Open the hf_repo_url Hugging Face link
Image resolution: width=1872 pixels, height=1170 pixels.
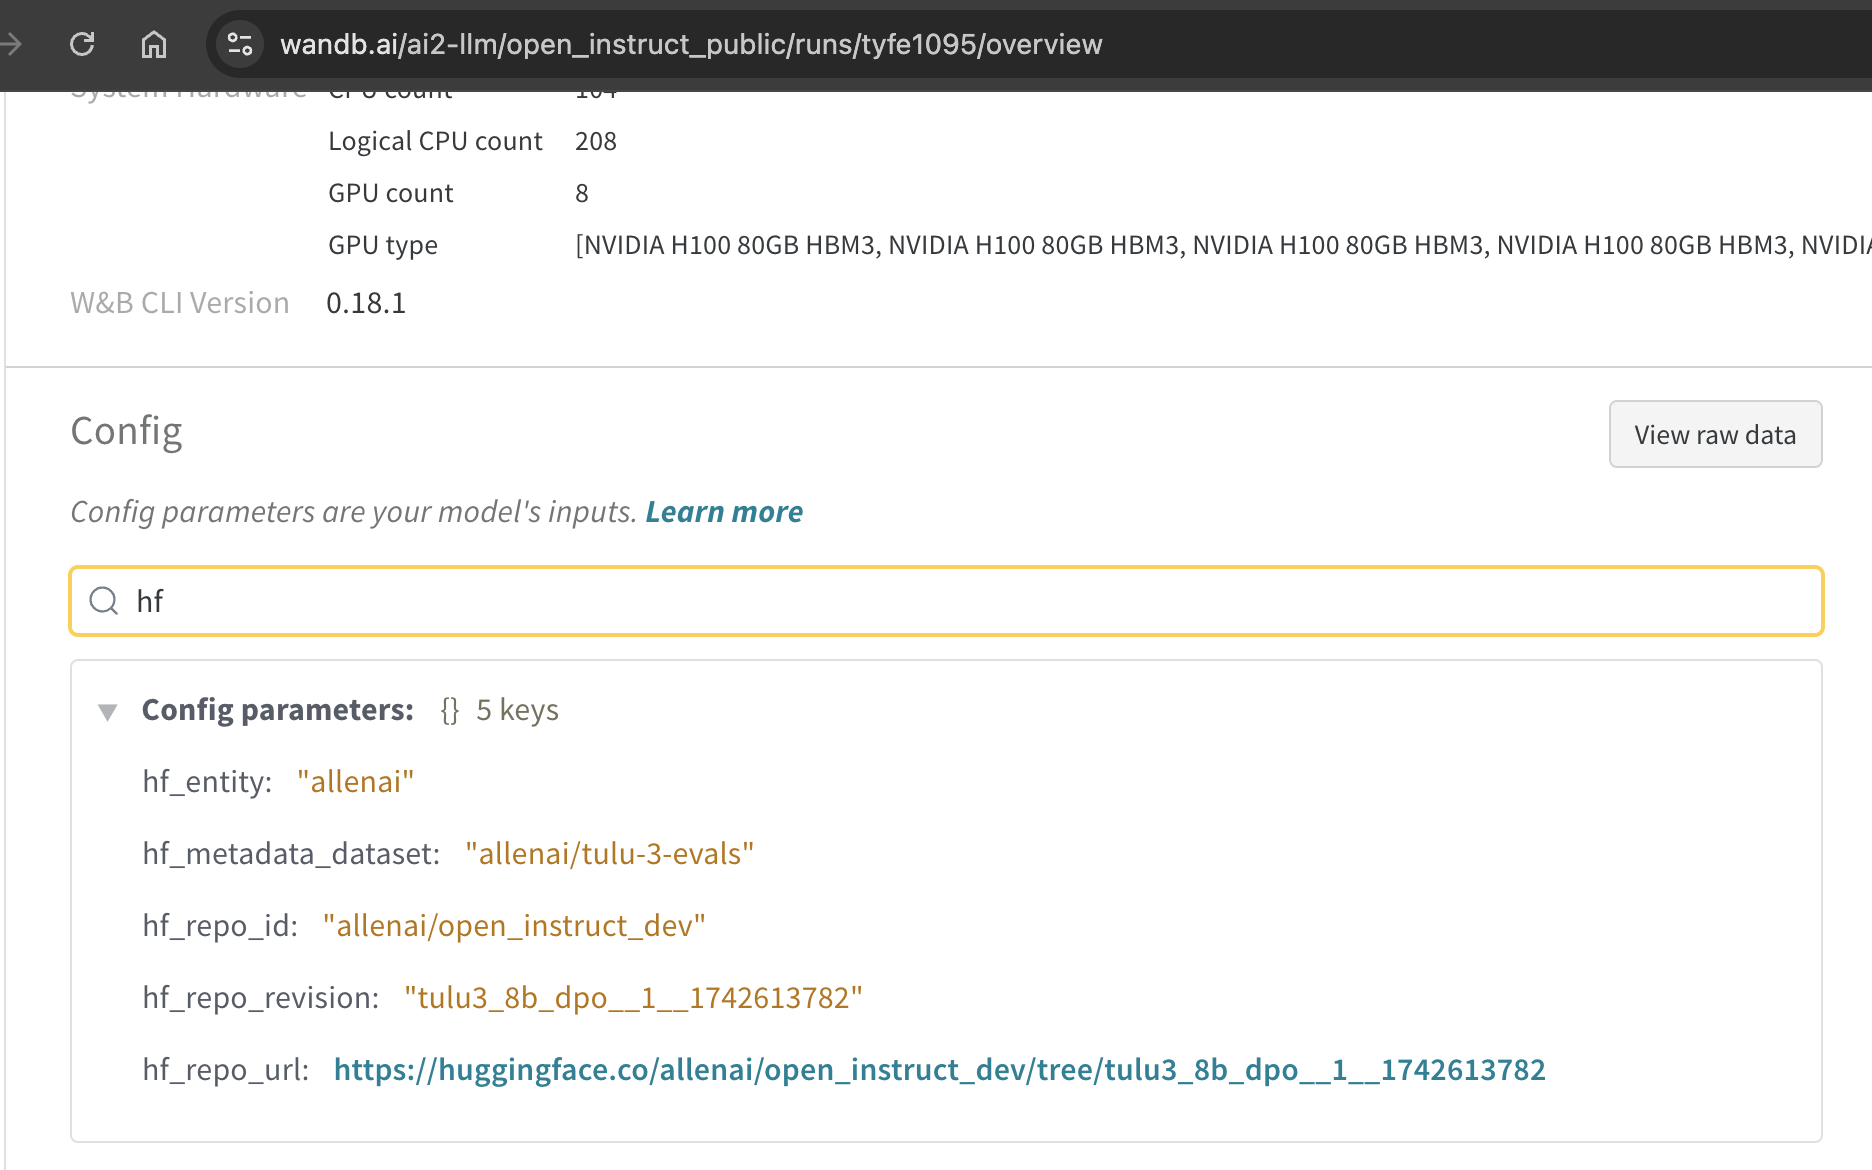939,1070
